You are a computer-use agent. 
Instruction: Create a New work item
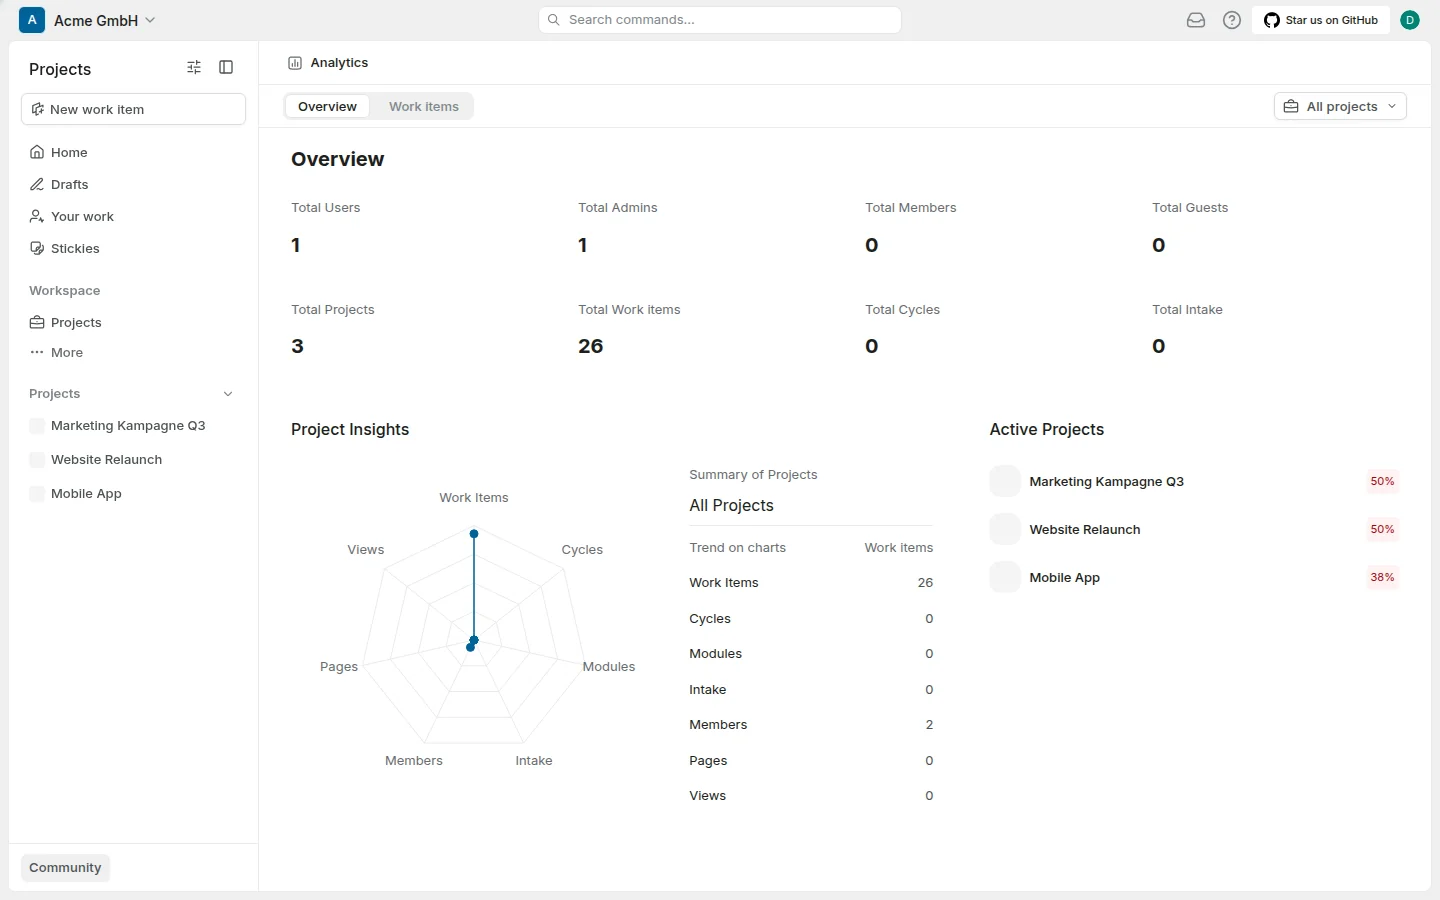pyautogui.click(x=133, y=109)
